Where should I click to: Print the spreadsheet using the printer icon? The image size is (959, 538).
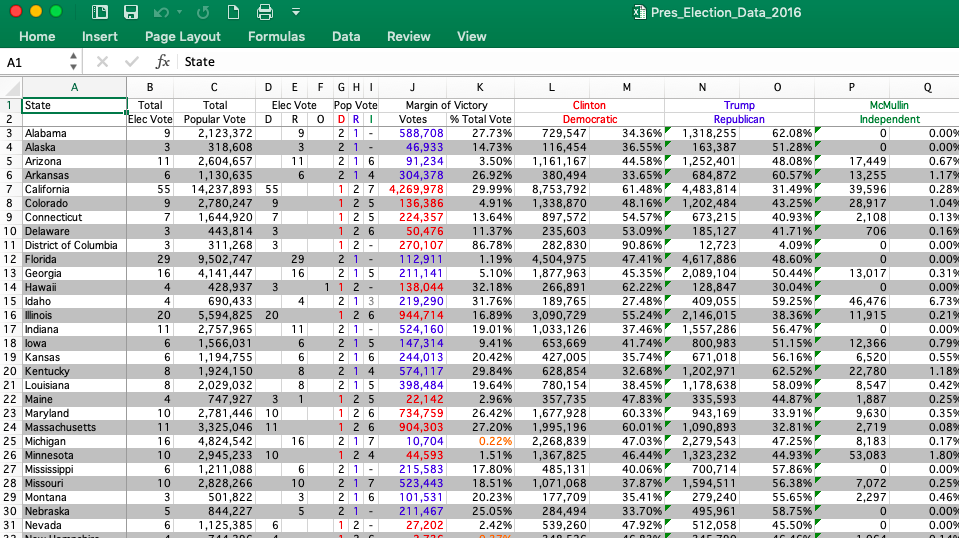point(264,12)
